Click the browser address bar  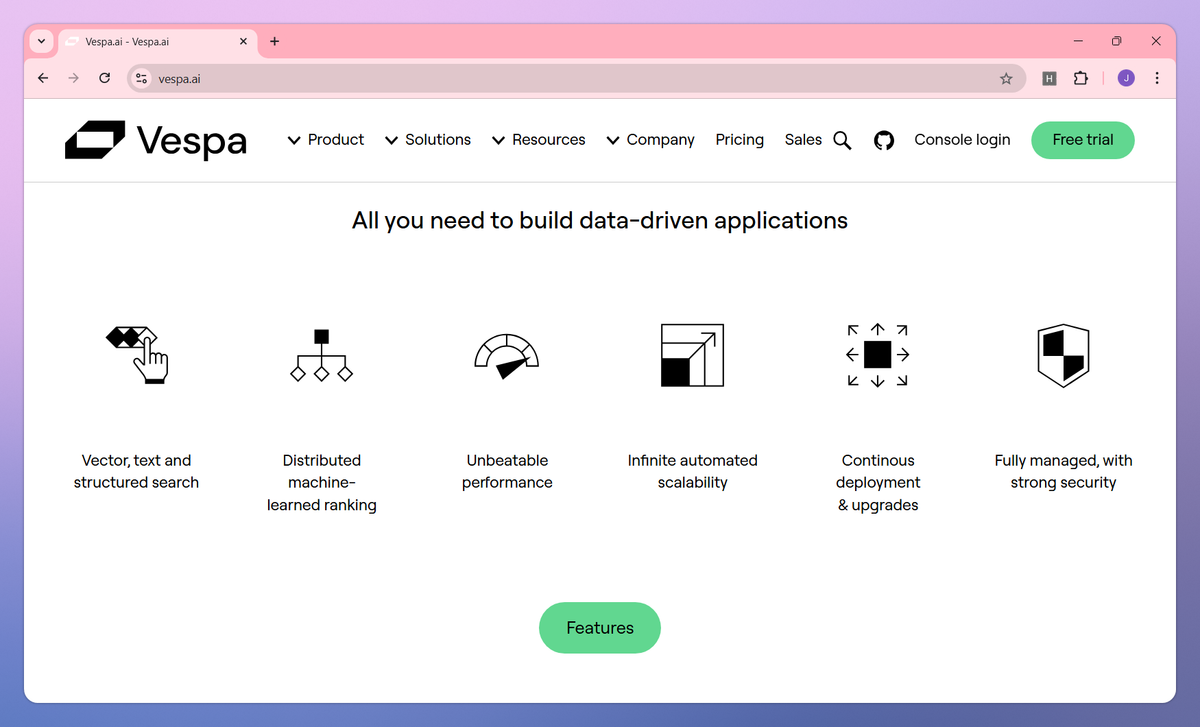[400, 78]
